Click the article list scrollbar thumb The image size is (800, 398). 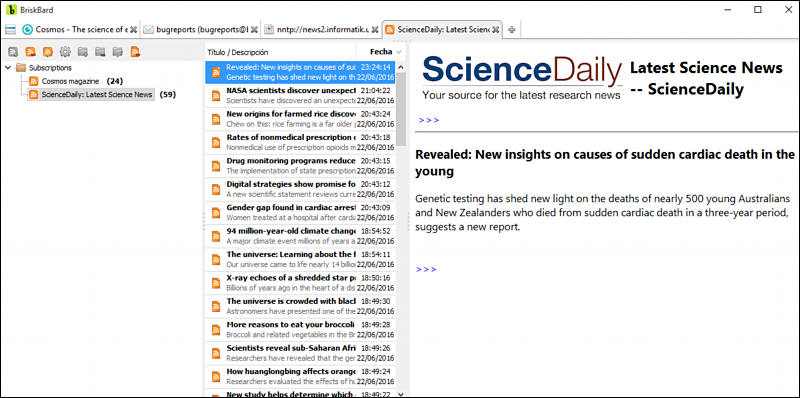401,108
